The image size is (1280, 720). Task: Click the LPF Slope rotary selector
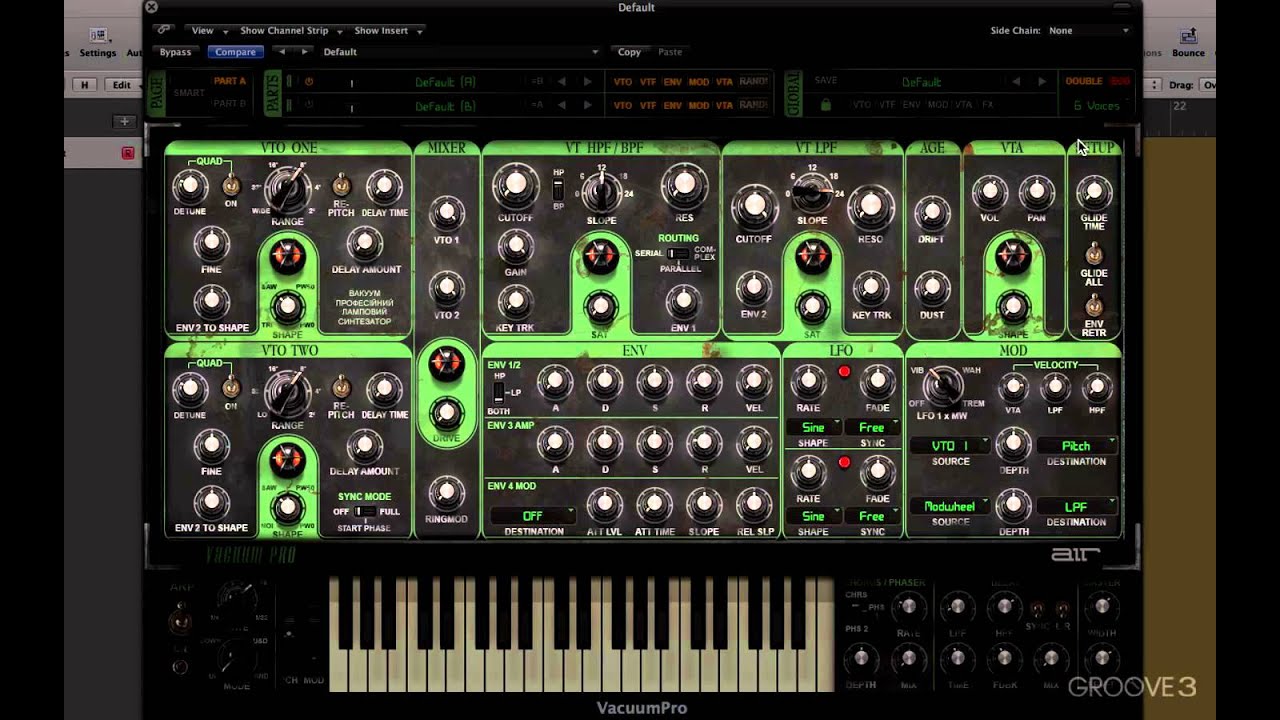pos(811,191)
